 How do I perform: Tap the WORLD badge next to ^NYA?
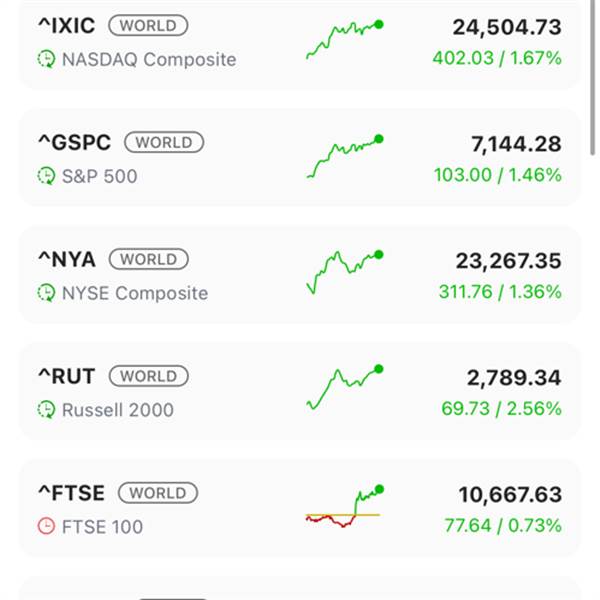click(x=148, y=259)
